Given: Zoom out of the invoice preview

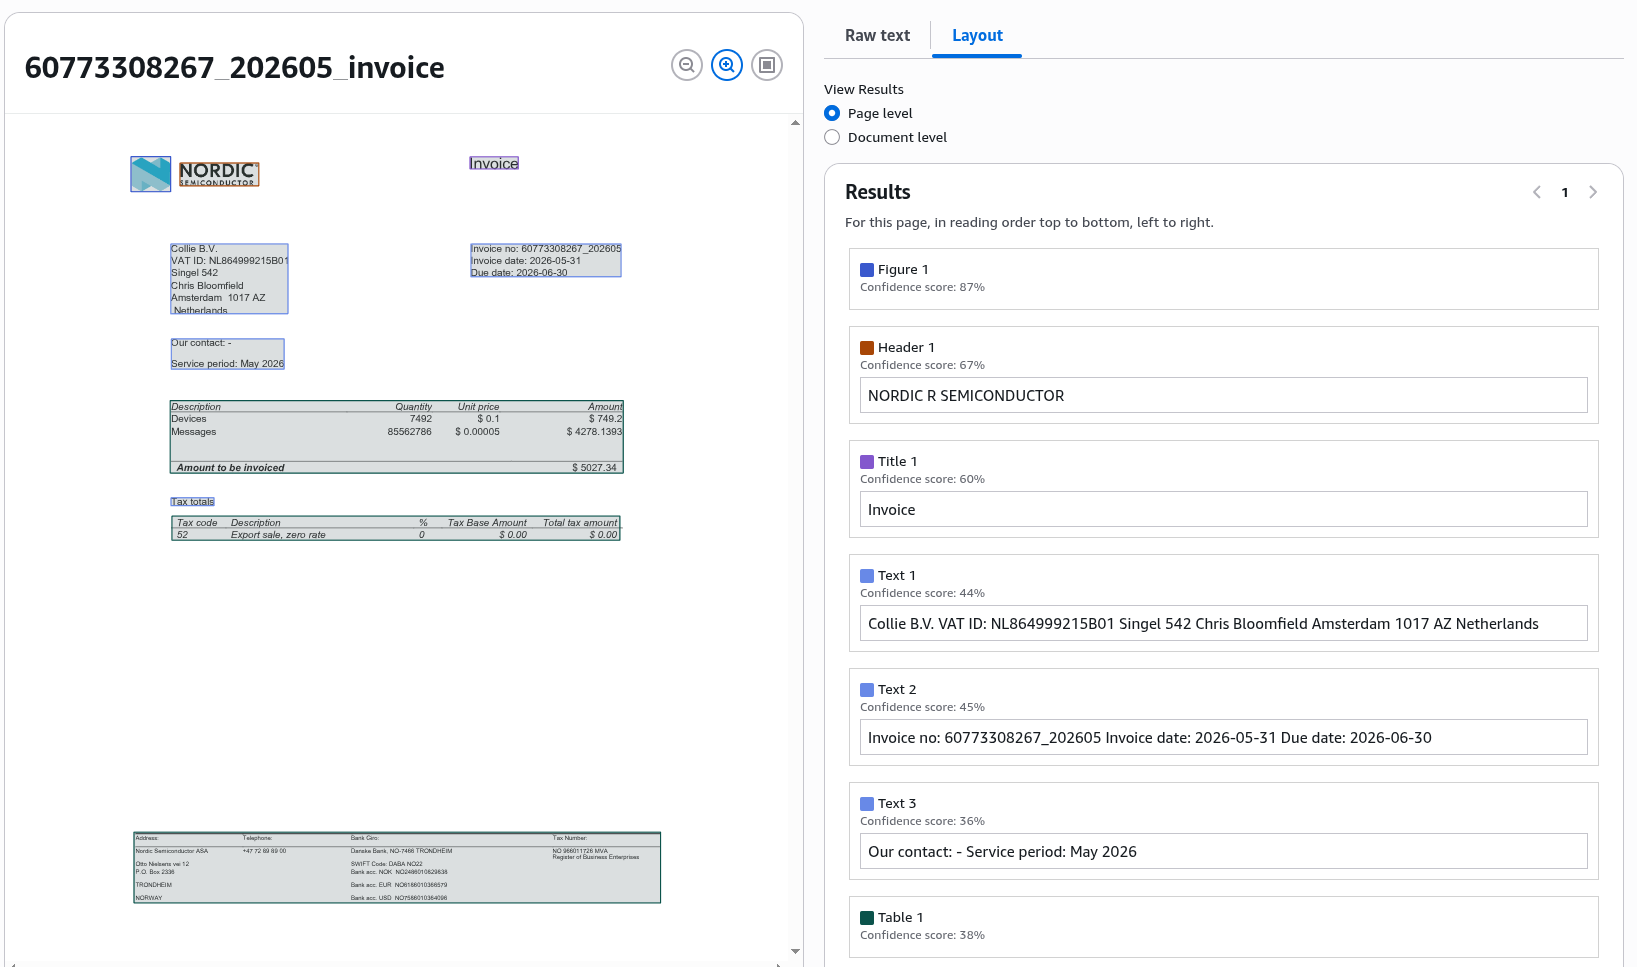Looking at the screenshot, I should [687, 65].
